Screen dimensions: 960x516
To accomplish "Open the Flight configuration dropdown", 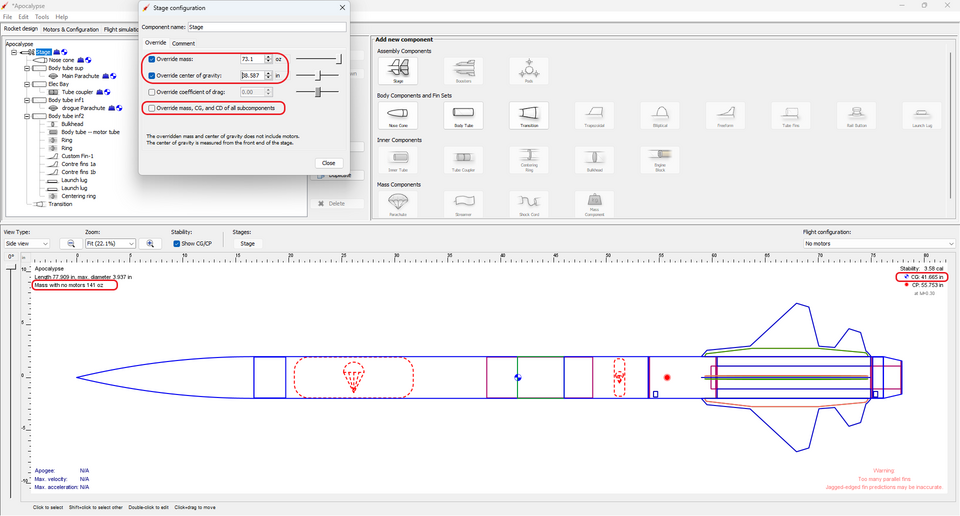I will coord(879,244).
